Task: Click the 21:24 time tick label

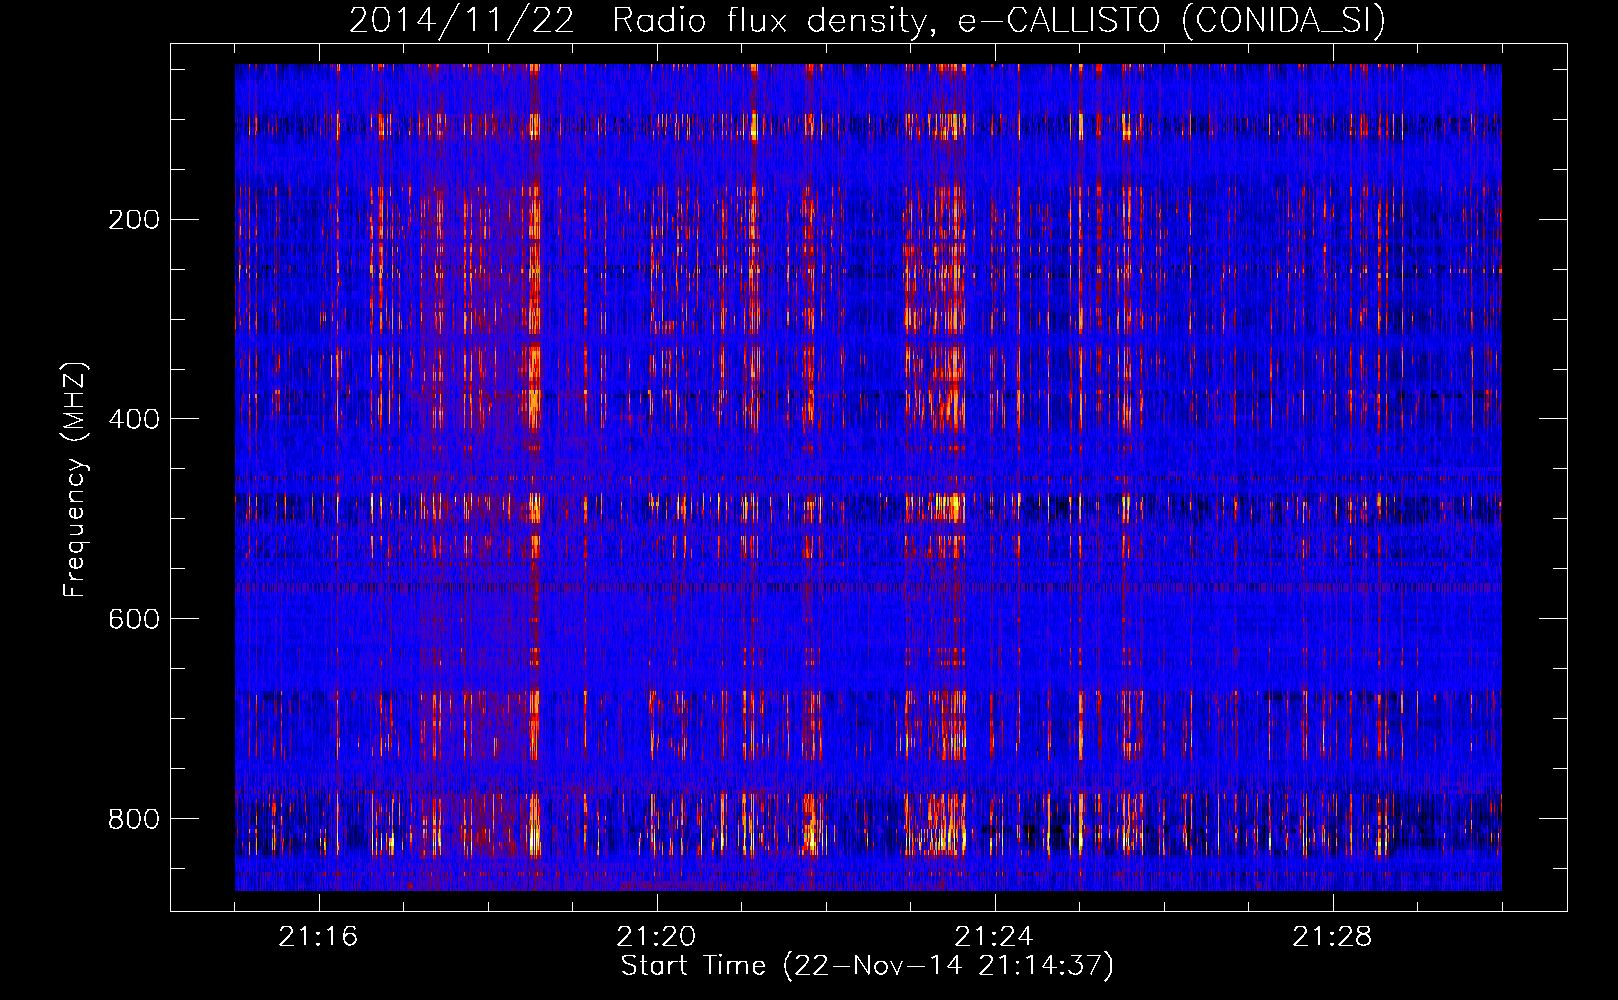Action: tap(994, 937)
